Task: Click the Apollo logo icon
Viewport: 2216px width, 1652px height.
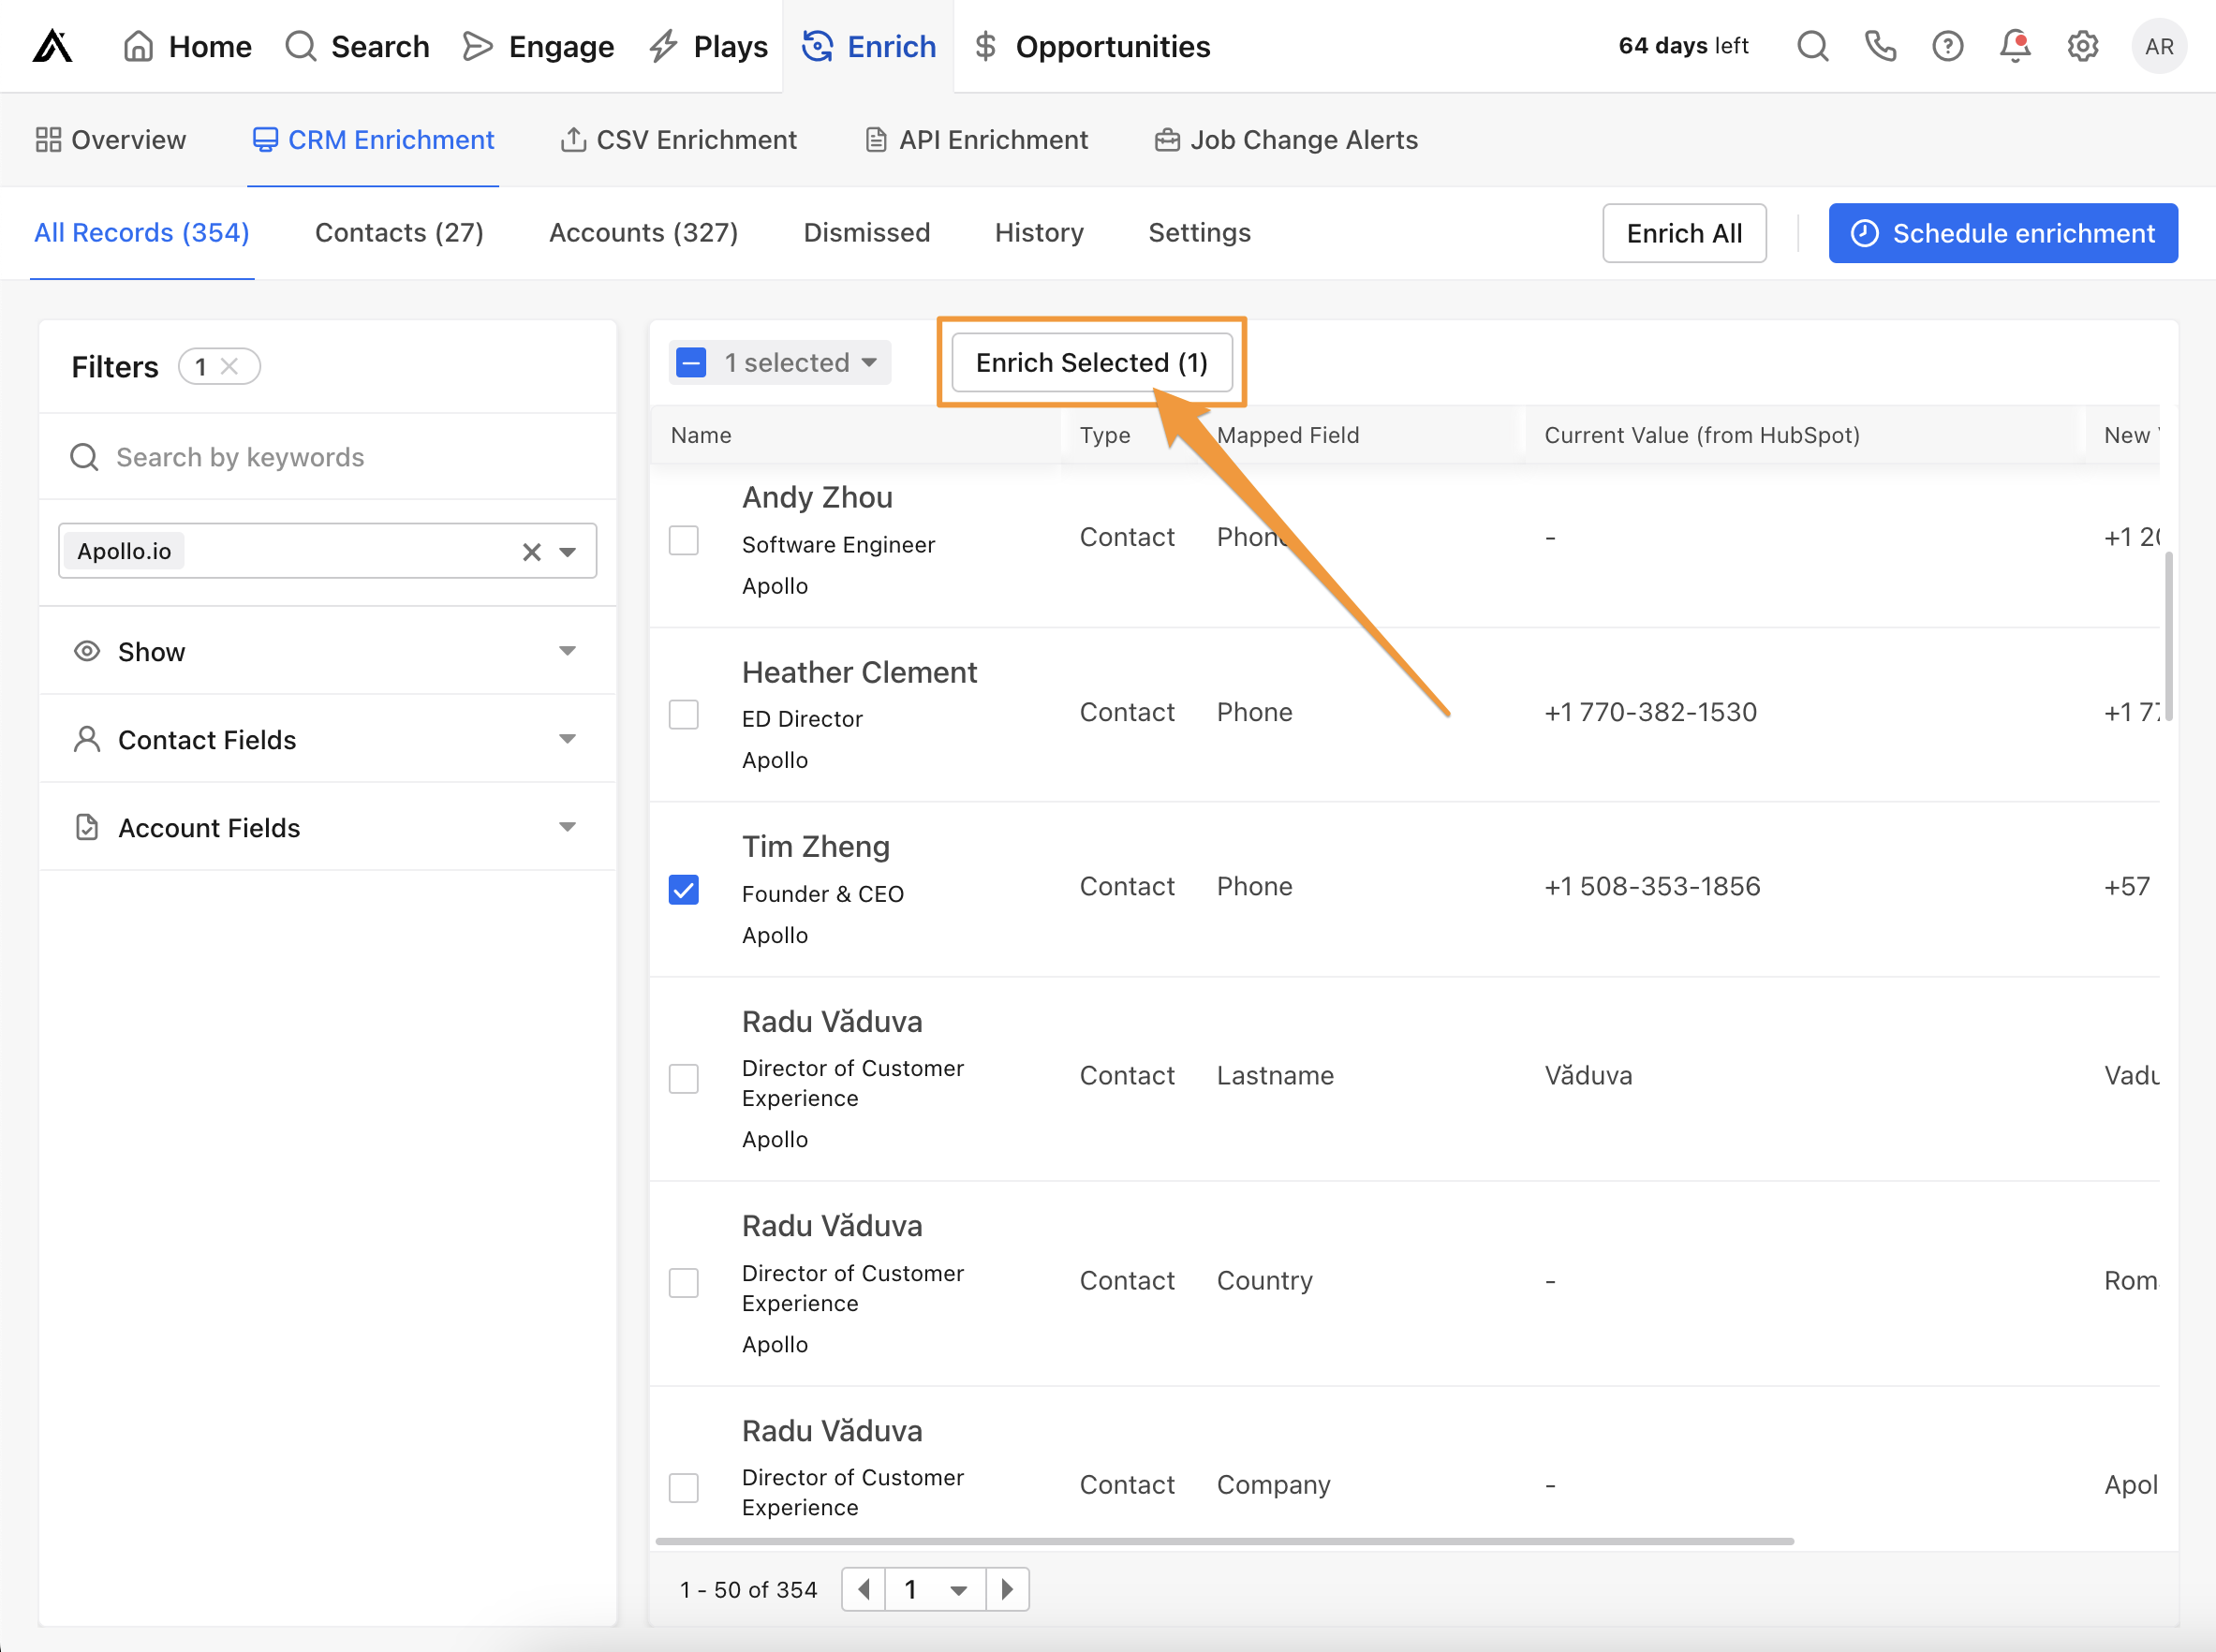Action: coord(52,46)
